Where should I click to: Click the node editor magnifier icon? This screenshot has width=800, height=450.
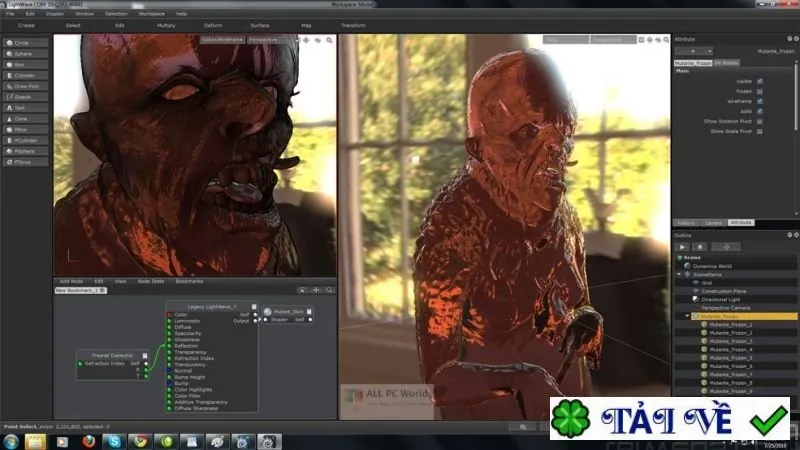pyautogui.click(x=330, y=290)
